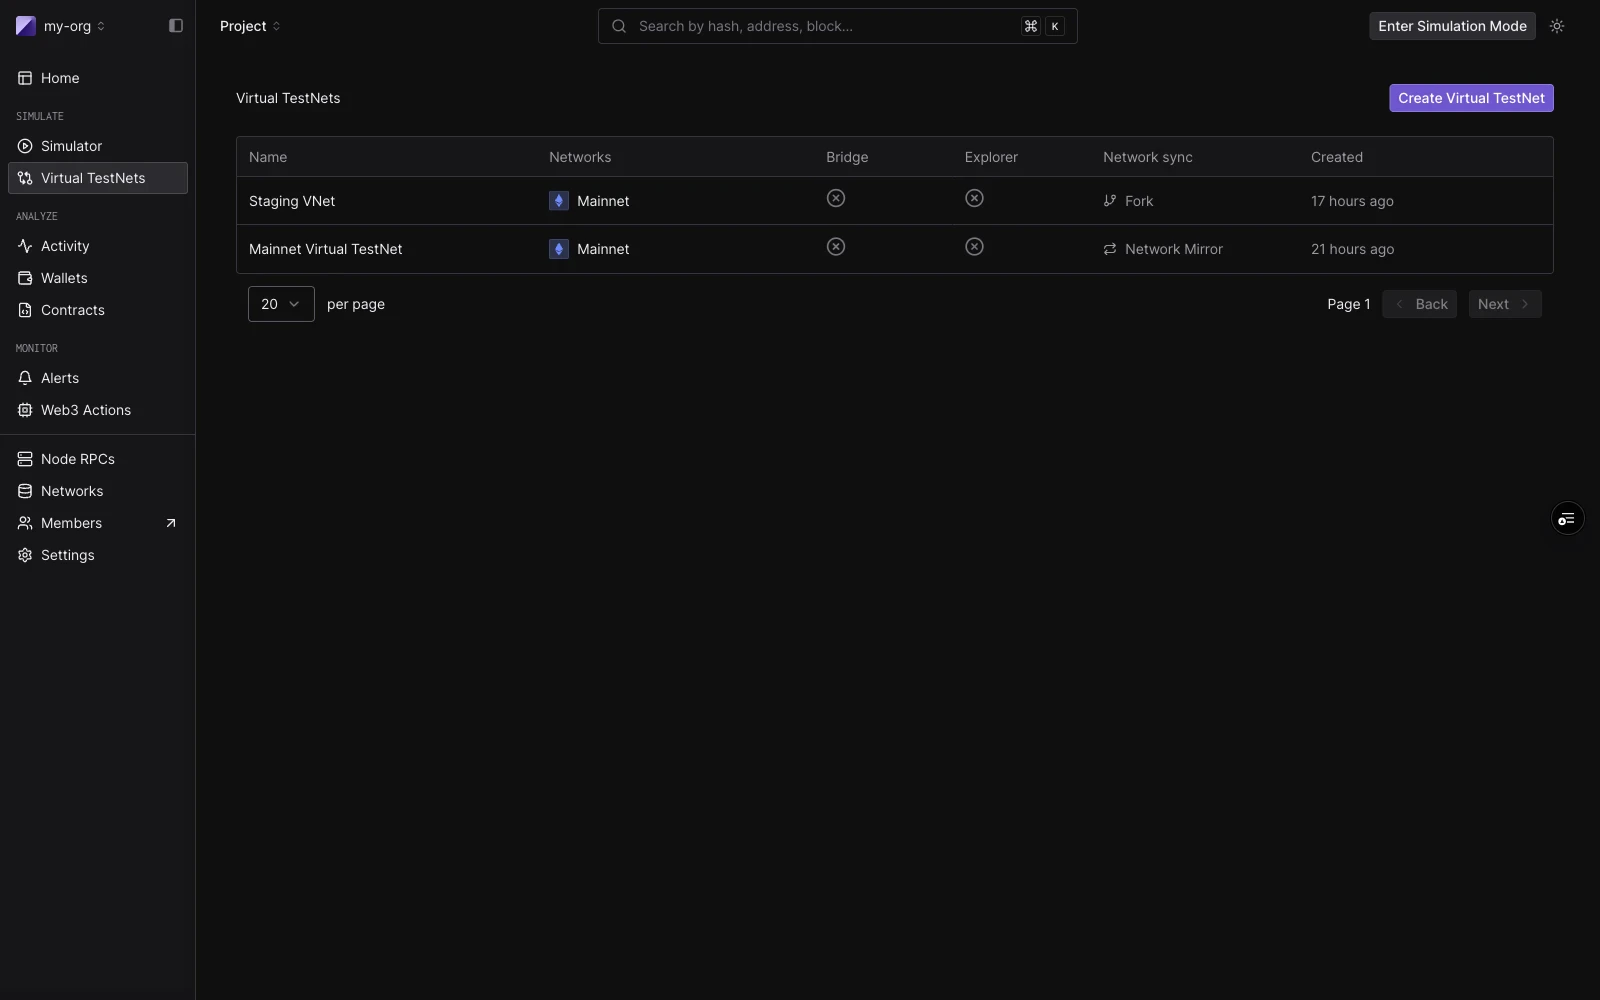Image resolution: width=1600 pixels, height=1000 pixels.
Task: Click the Name column header
Action: 268,157
